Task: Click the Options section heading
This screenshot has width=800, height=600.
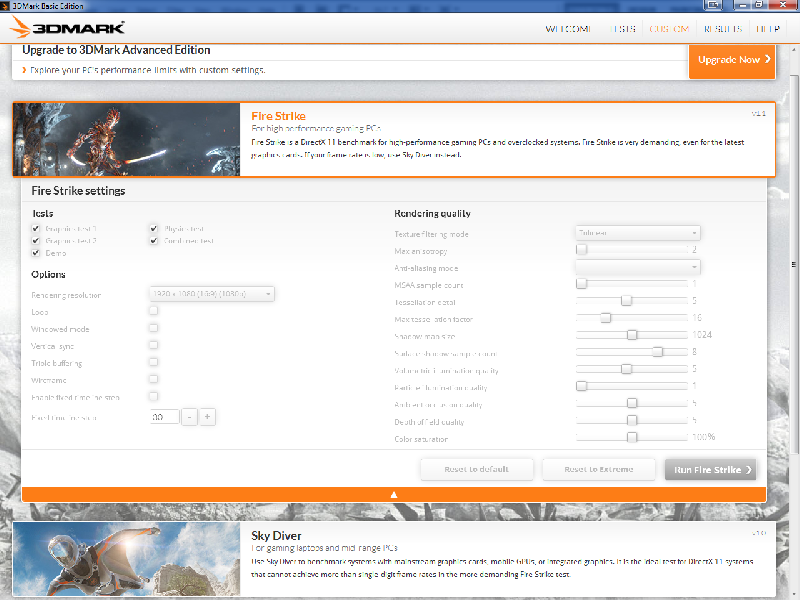Action: (48, 274)
